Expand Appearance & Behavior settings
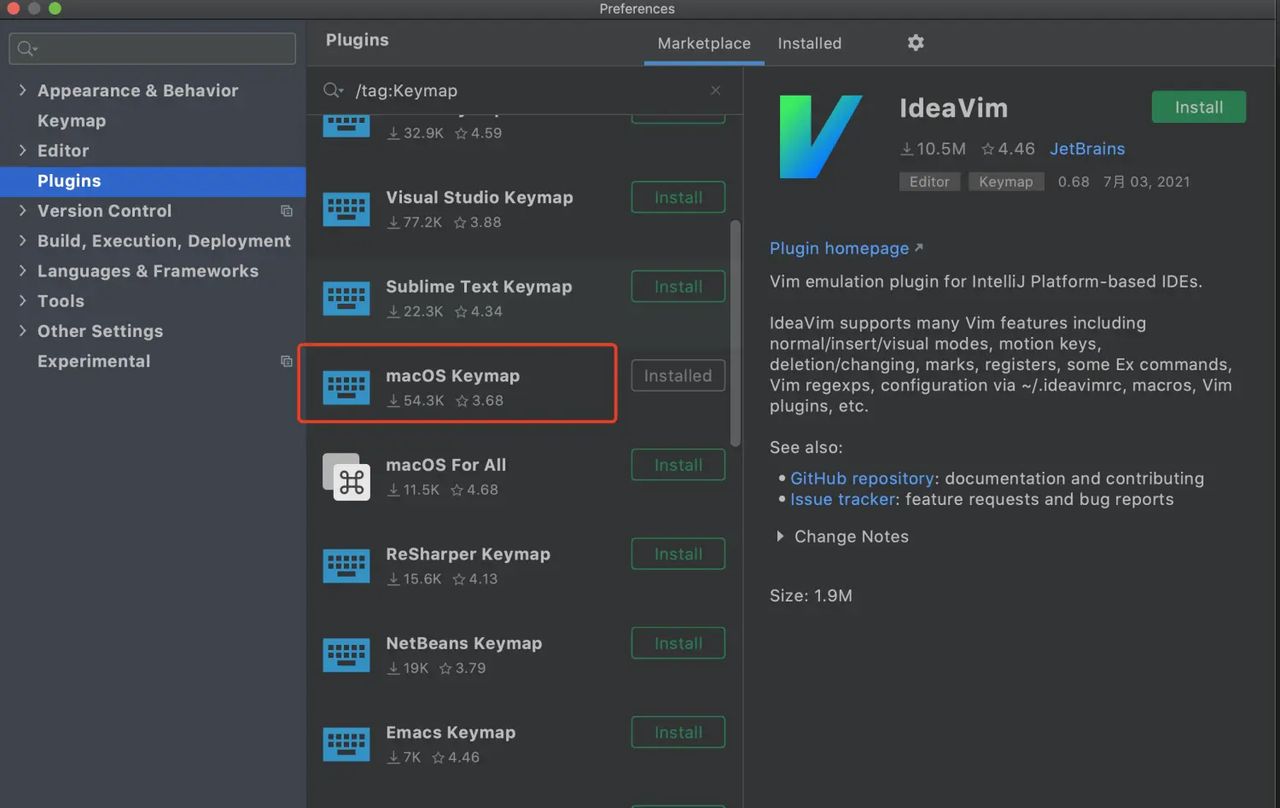The width and height of the screenshot is (1280, 808). click(22, 90)
